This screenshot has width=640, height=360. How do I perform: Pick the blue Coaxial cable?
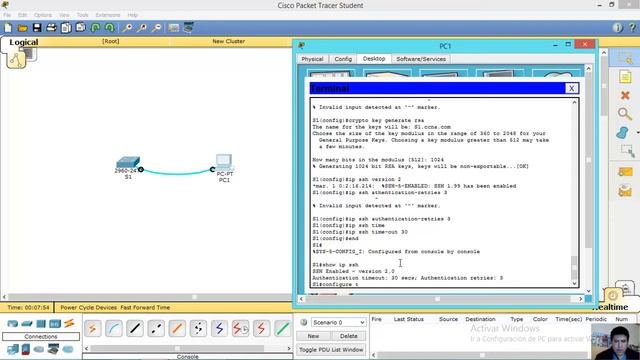(220, 329)
